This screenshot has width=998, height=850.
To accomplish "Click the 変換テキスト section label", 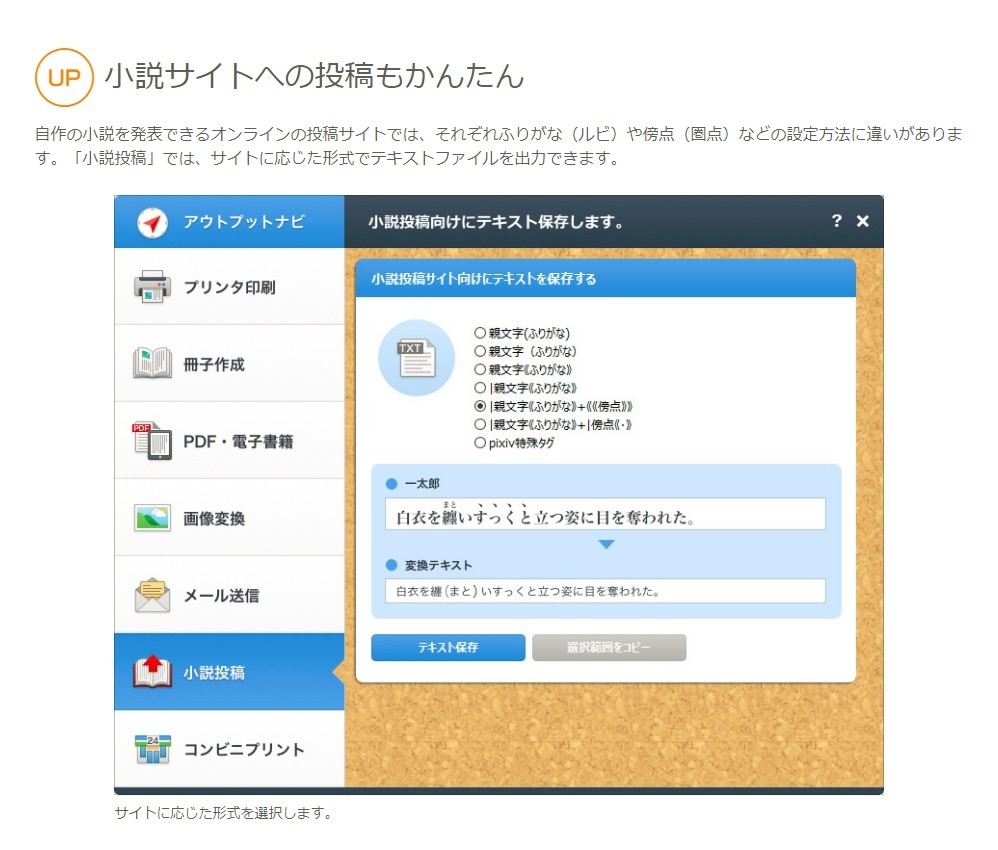I will pos(439,565).
